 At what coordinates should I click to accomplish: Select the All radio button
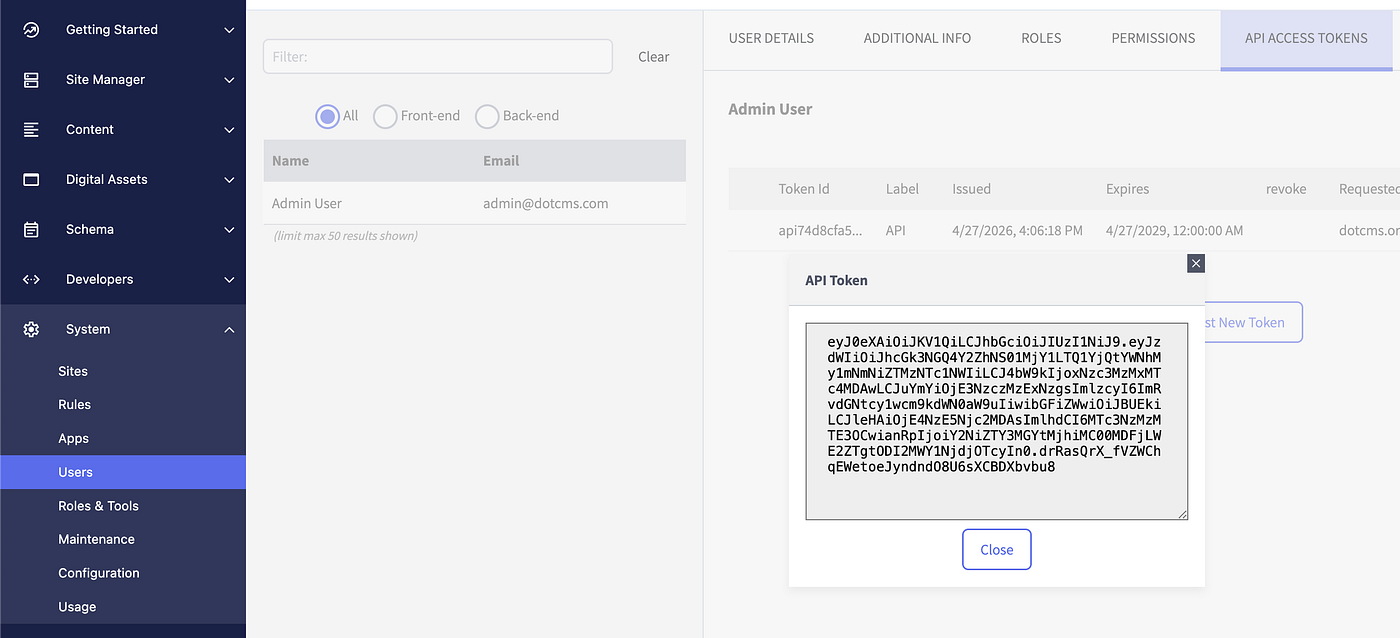[x=327, y=116]
